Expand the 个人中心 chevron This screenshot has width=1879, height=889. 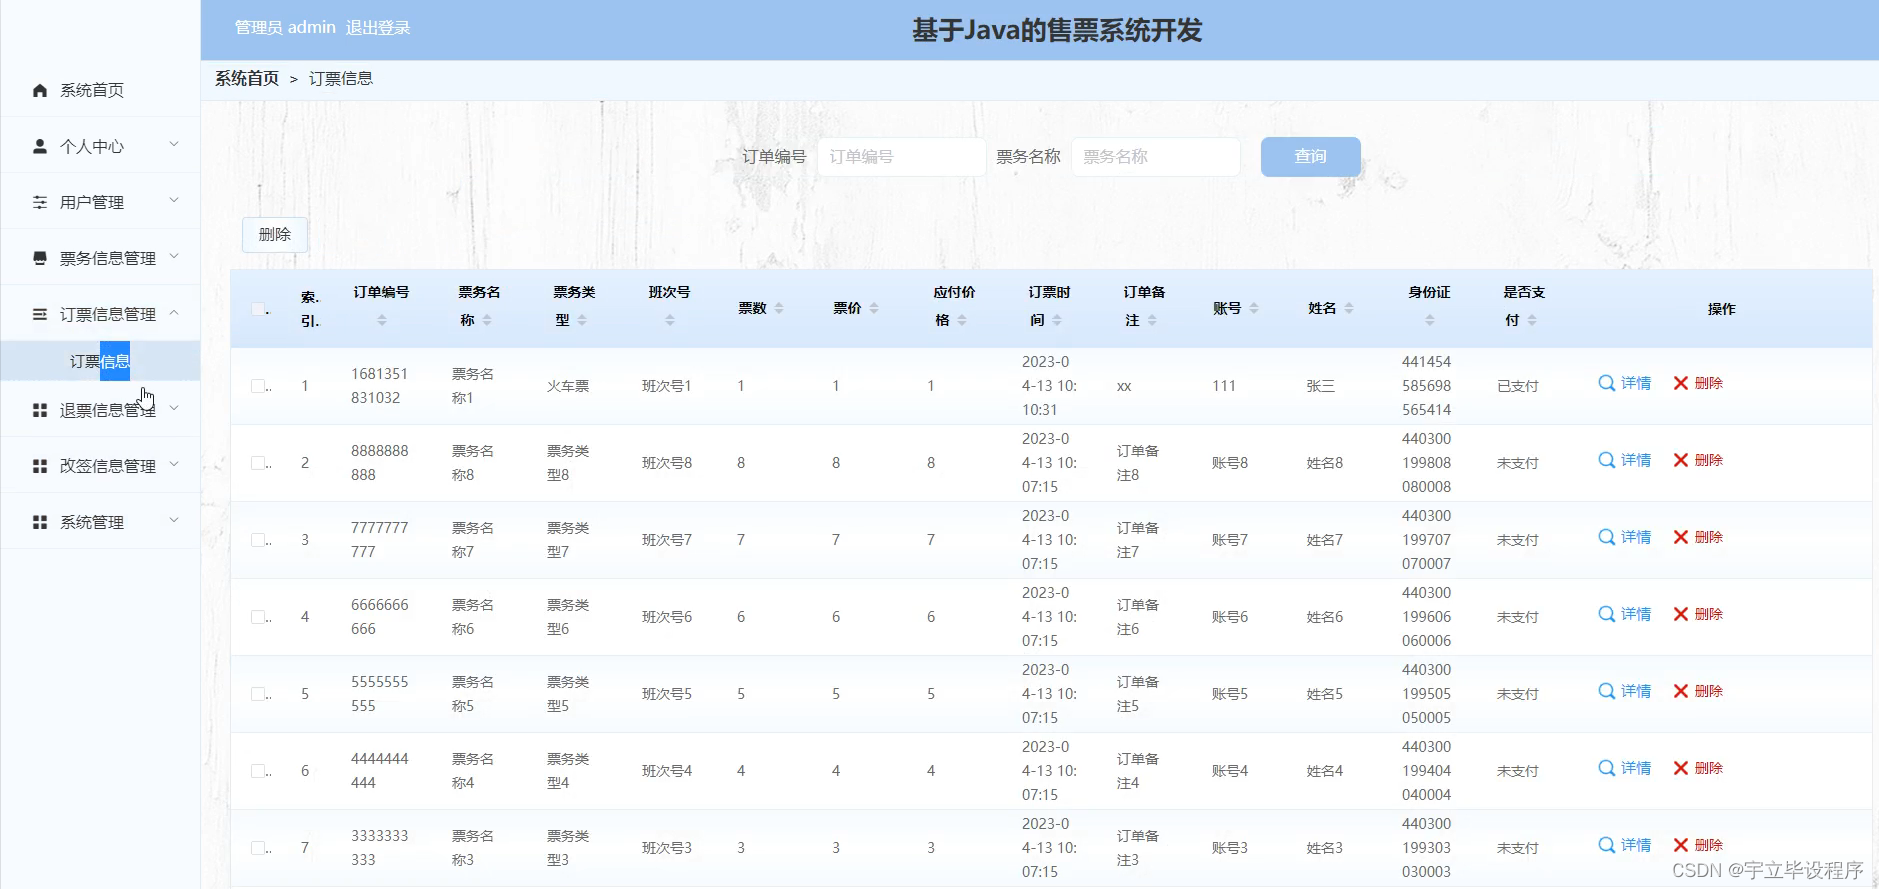tap(174, 145)
